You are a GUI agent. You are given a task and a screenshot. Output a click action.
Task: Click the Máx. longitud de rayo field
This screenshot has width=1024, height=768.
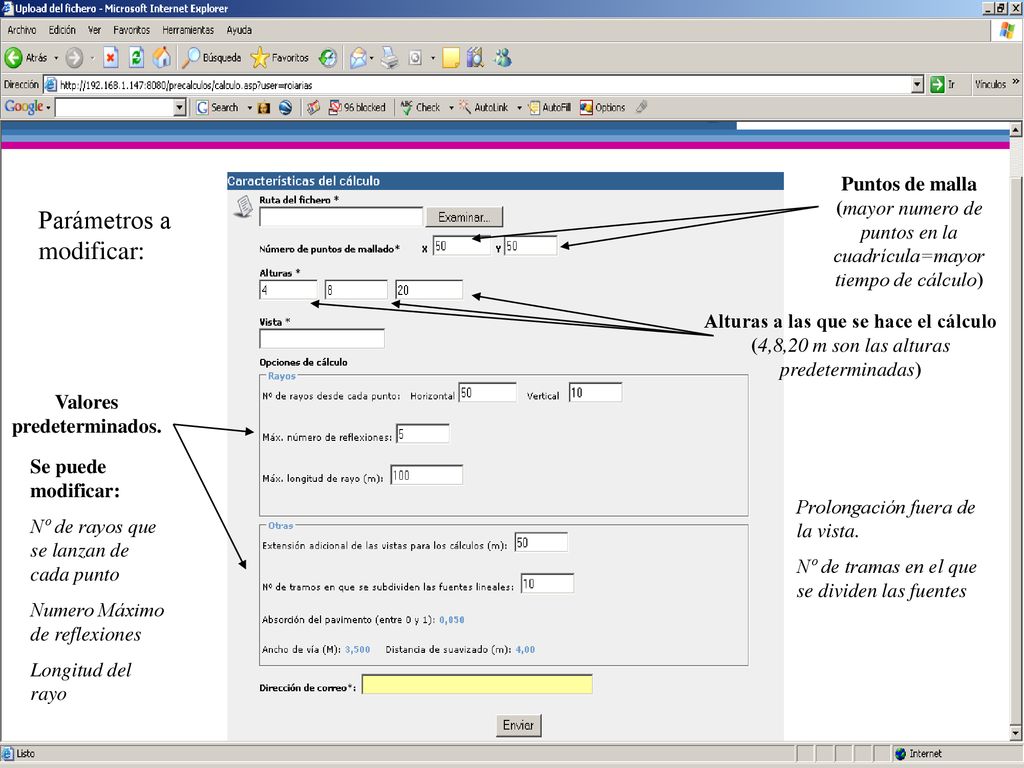[427, 475]
